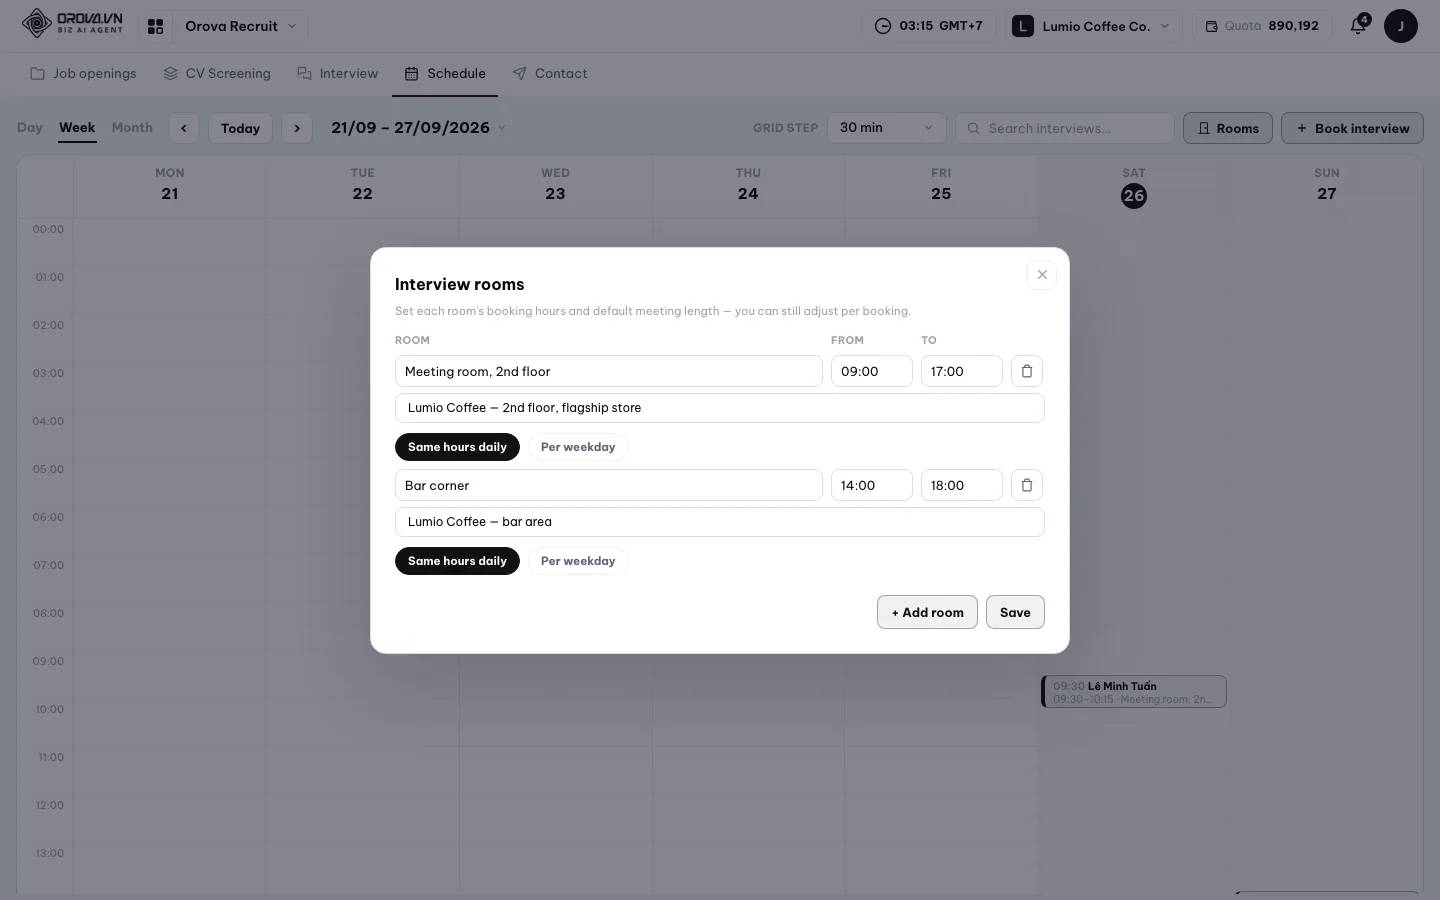Image resolution: width=1440 pixels, height=900 pixels.
Task: Click the Rooms button in toolbar
Action: pyautogui.click(x=1228, y=128)
